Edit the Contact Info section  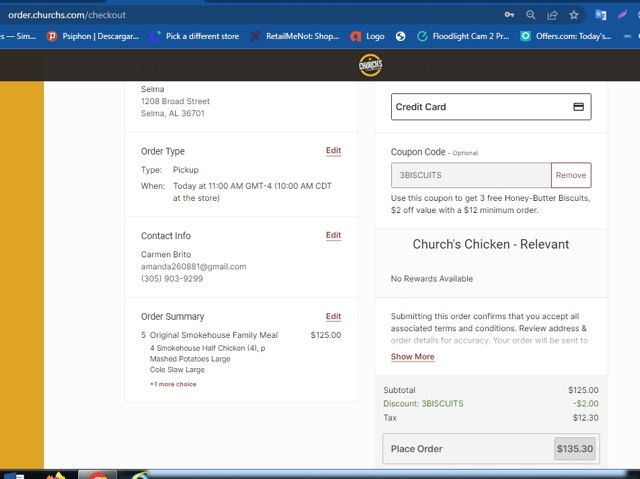click(x=333, y=235)
